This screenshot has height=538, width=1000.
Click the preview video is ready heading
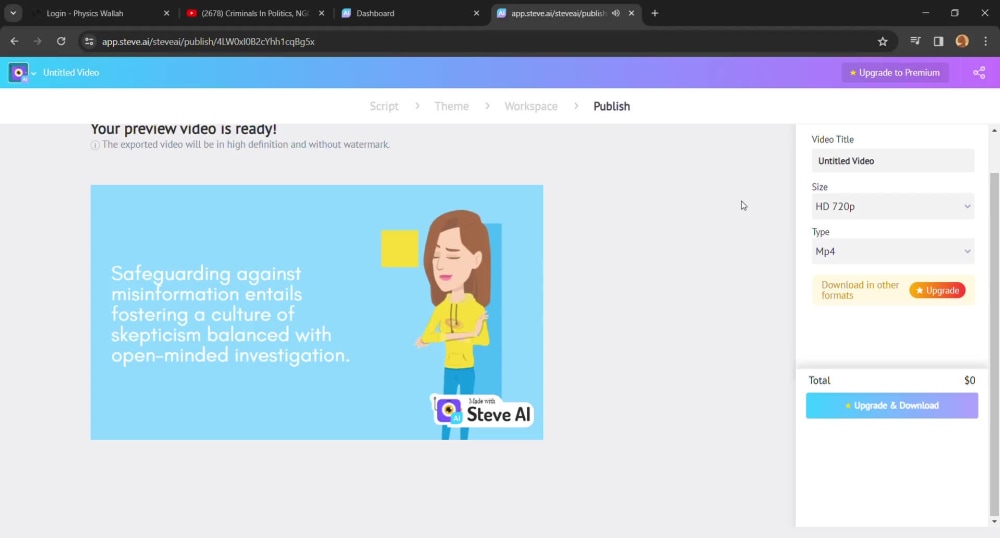(x=184, y=129)
